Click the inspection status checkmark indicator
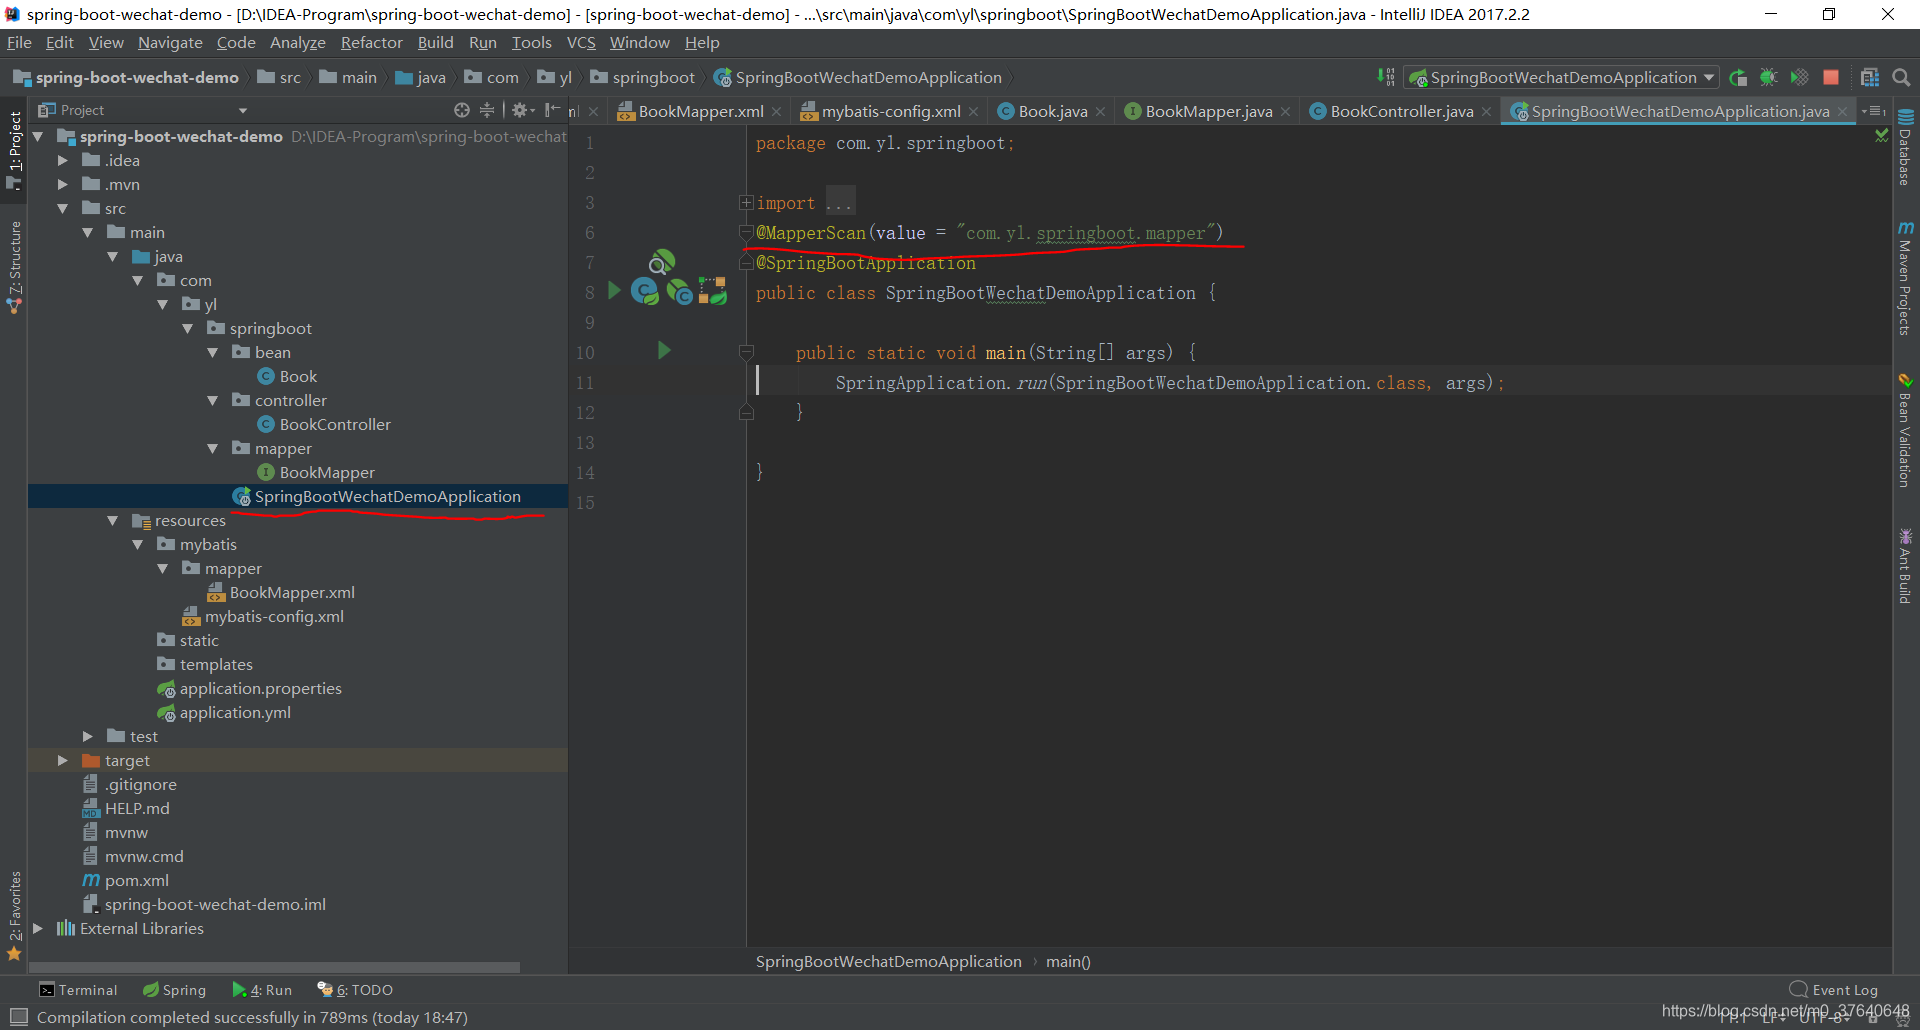 [x=1881, y=135]
